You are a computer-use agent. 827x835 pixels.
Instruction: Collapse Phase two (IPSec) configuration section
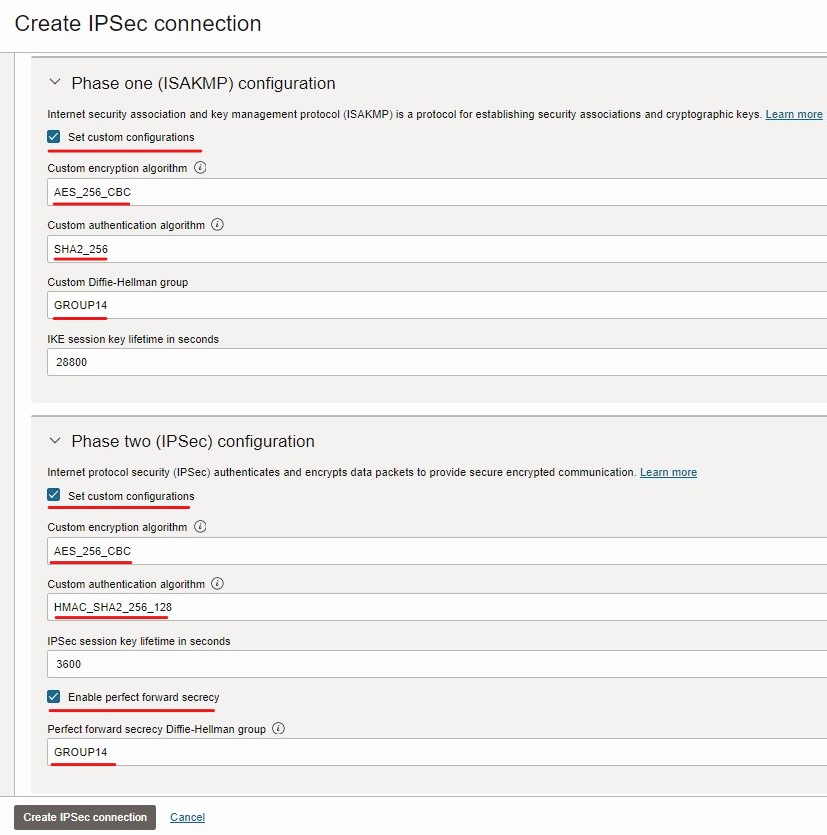(55, 441)
